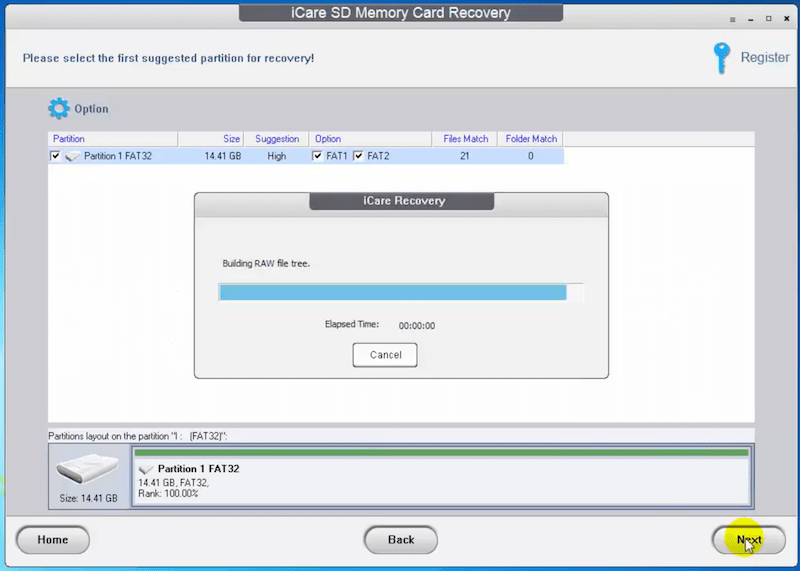Click the Folder Match value 0
The height and width of the screenshot is (571, 800).
531,156
